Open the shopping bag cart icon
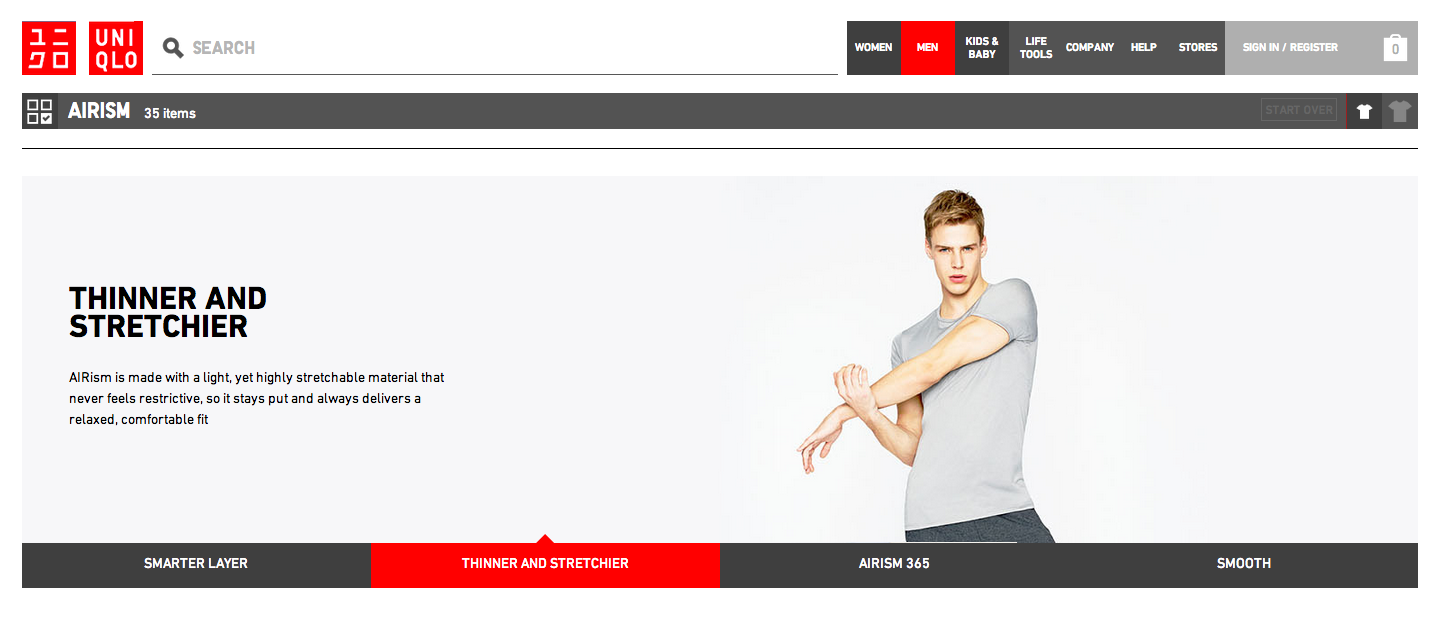This screenshot has height=642, width=1439. (1395, 48)
